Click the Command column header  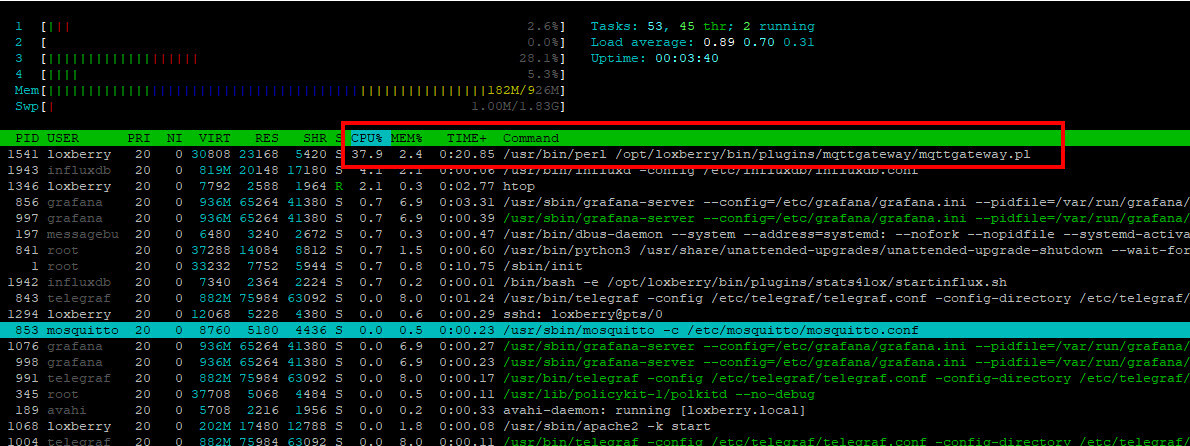coord(530,138)
